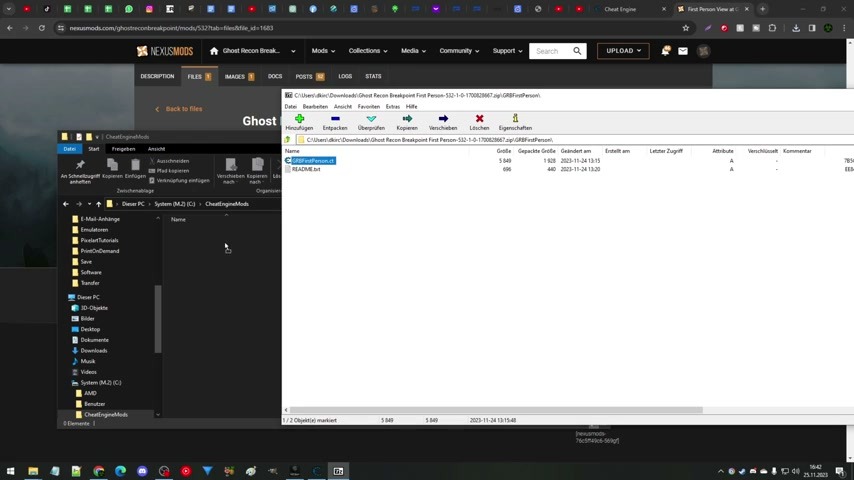Click An Schnellzugriff anheften in Explorer

[80, 172]
